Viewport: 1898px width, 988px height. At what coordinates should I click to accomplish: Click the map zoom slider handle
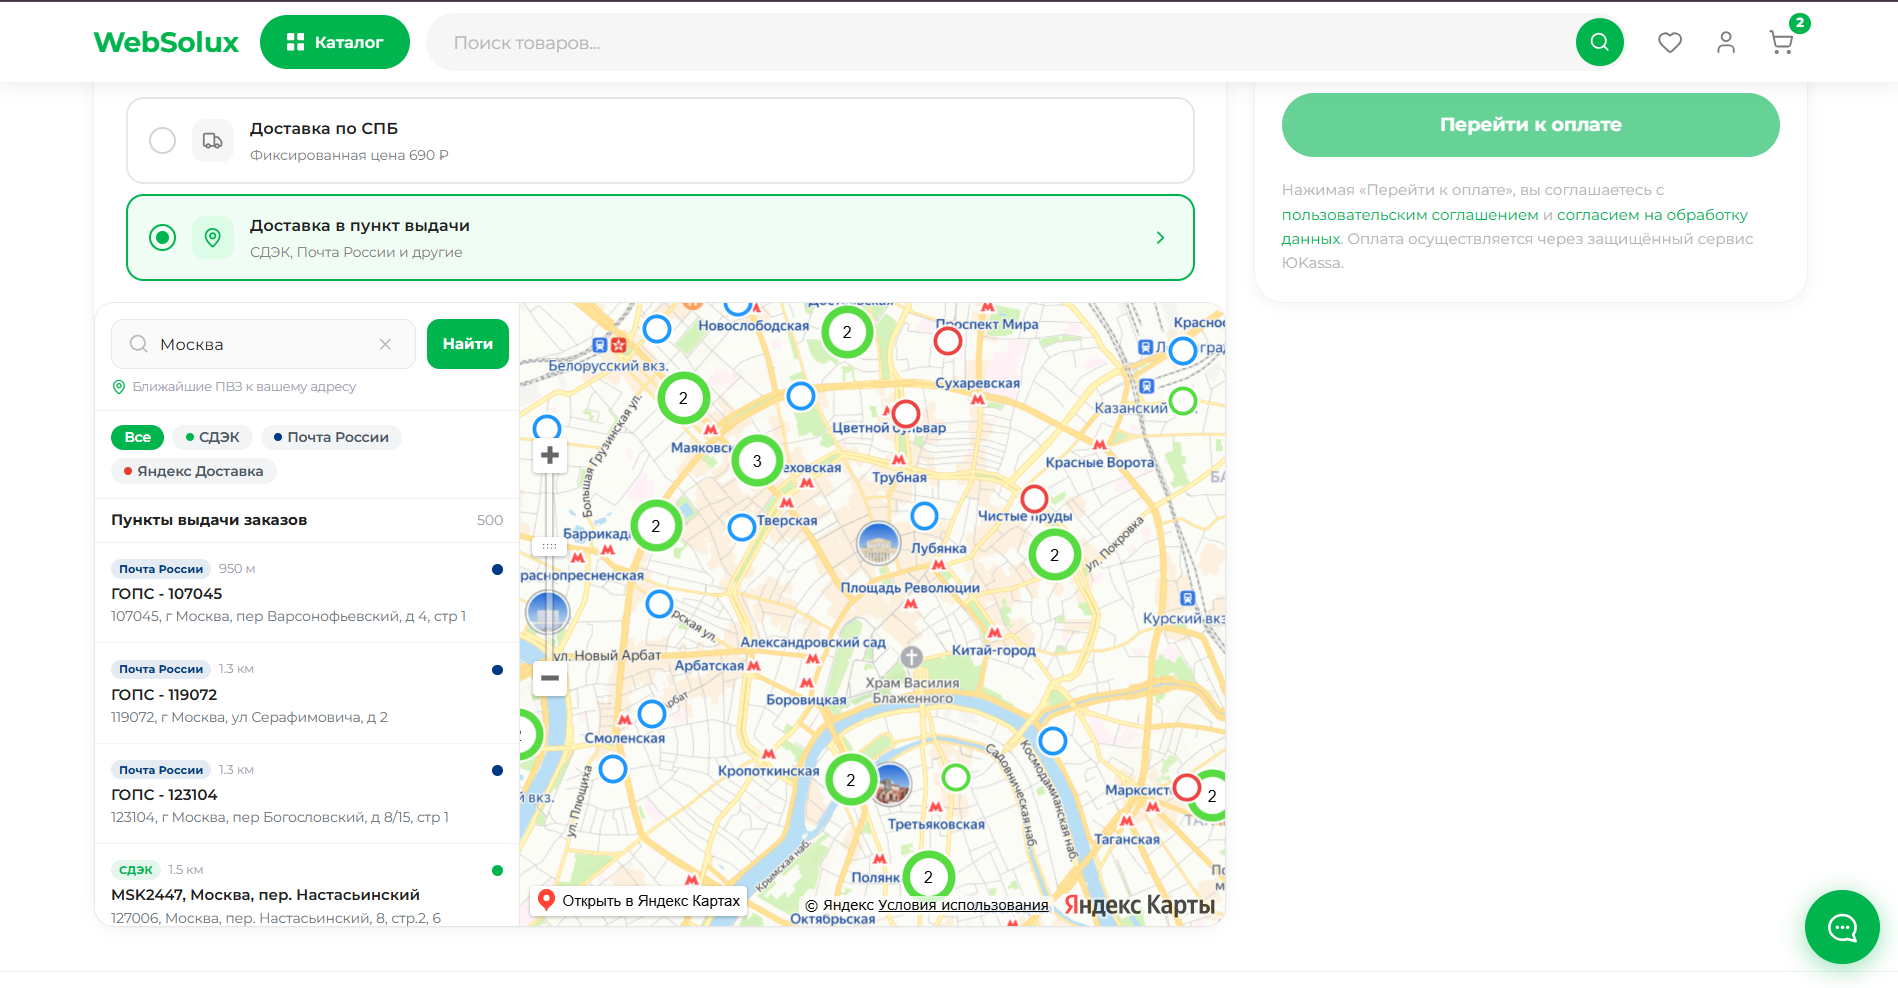[550, 546]
